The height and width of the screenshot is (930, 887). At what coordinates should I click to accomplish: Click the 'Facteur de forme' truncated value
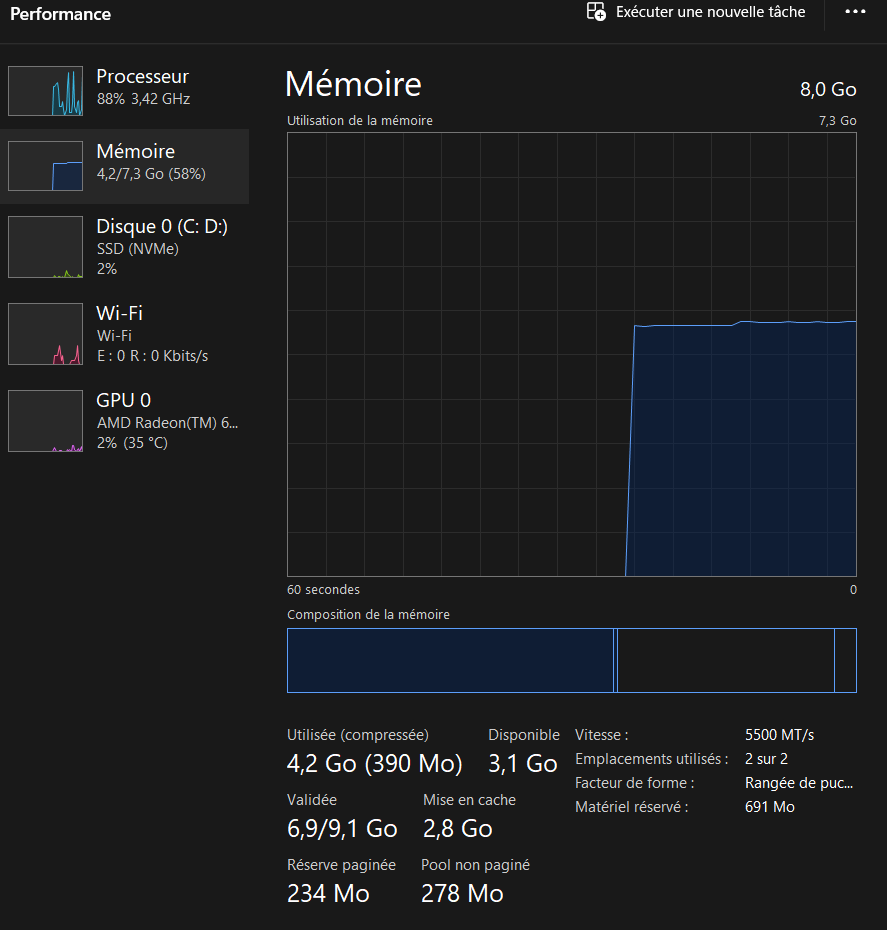(799, 783)
